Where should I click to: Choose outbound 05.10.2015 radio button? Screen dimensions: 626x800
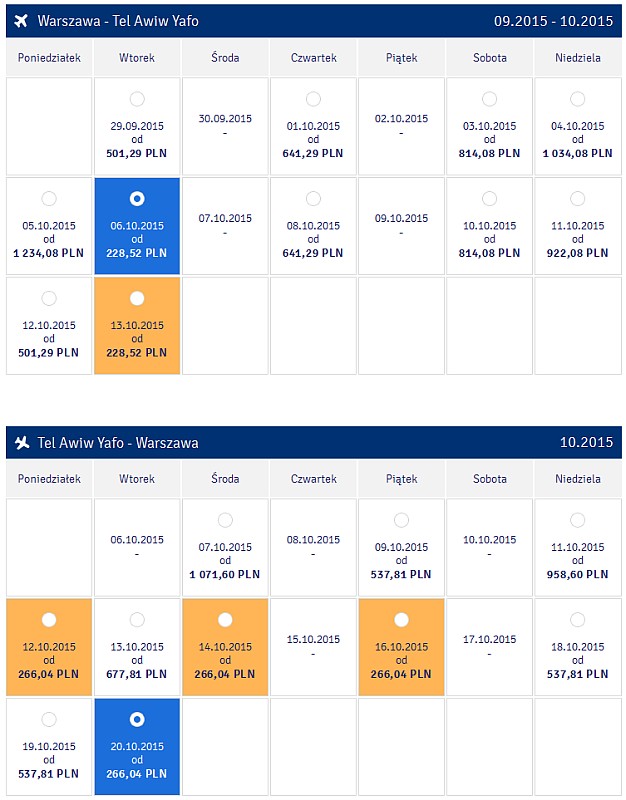49,198
